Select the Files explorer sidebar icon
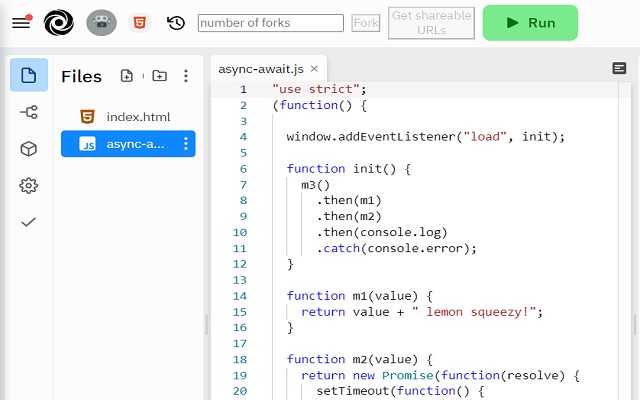 pos(29,75)
